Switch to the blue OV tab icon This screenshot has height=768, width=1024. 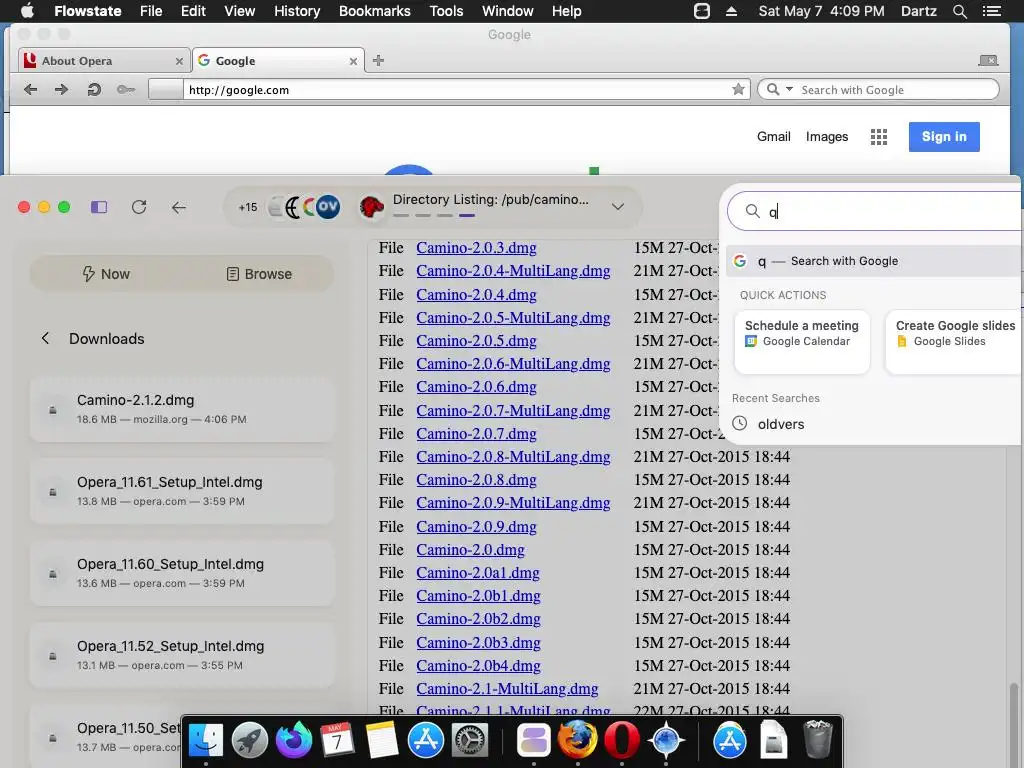click(328, 207)
